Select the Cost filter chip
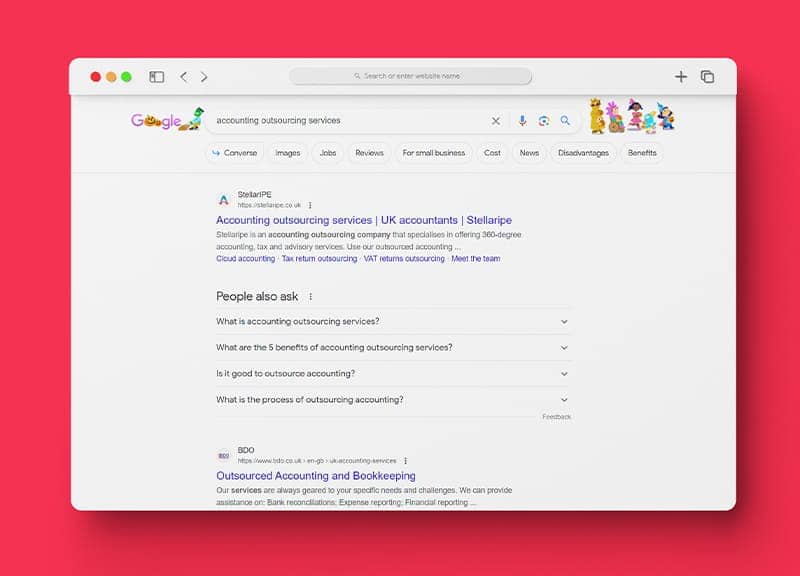The image size is (800, 576). 492,153
